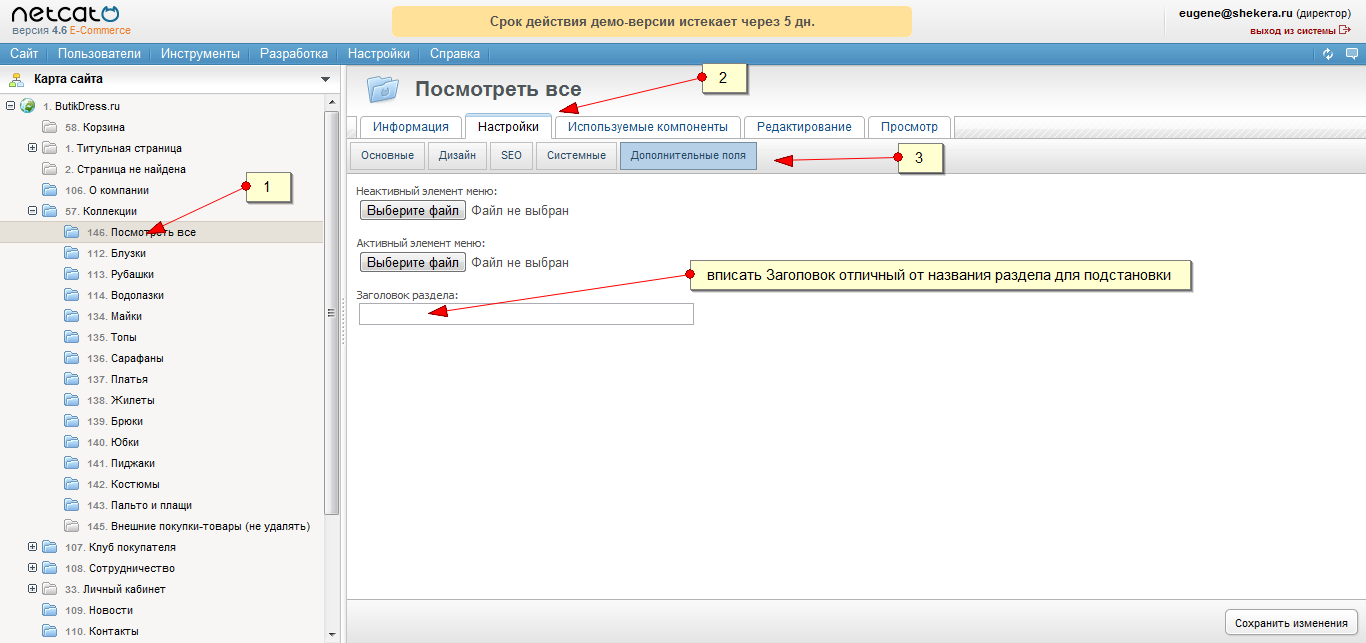The image size is (1366, 643).
Task: Open the Сайт menu
Action: tap(24, 54)
